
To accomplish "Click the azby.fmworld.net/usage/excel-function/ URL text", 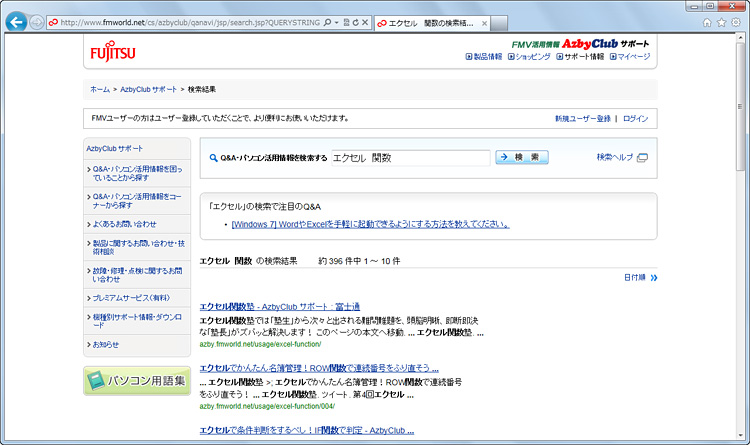I will point(260,345).
